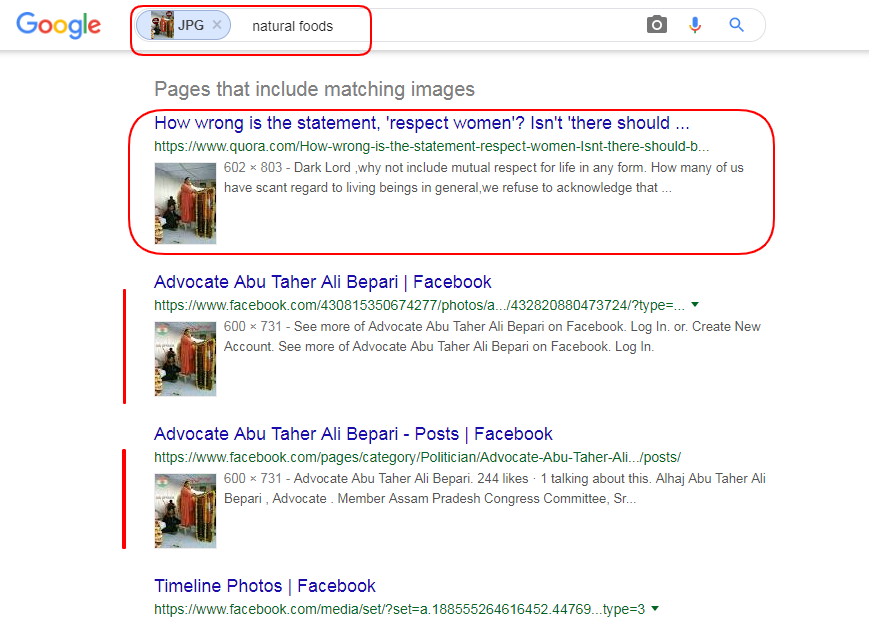Click 'Pages that include matching images' heading
This screenshot has height=623, width=869.
pos(314,89)
